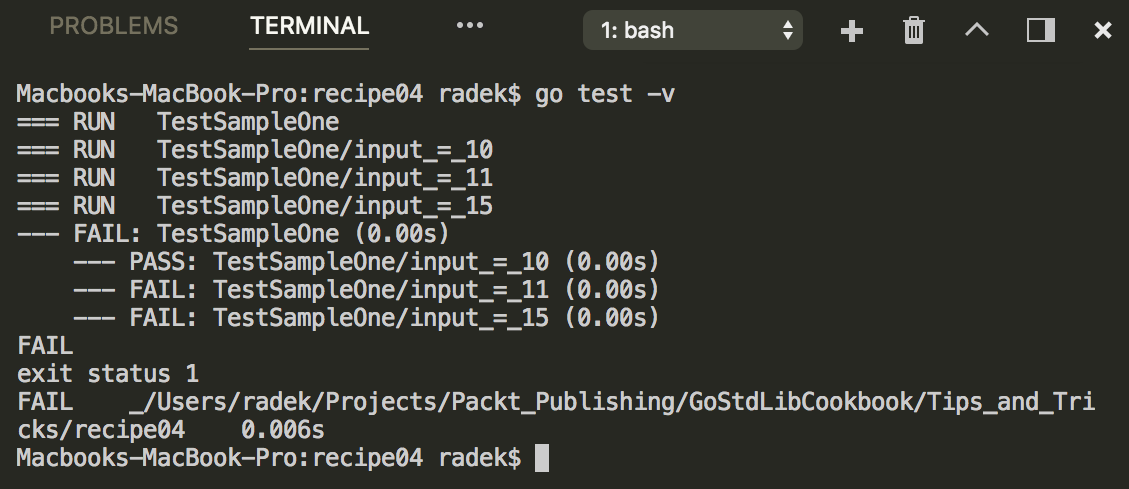Viewport: 1129px width, 489px height.
Task: Open the more panels ellipsis menu
Action: click(470, 26)
